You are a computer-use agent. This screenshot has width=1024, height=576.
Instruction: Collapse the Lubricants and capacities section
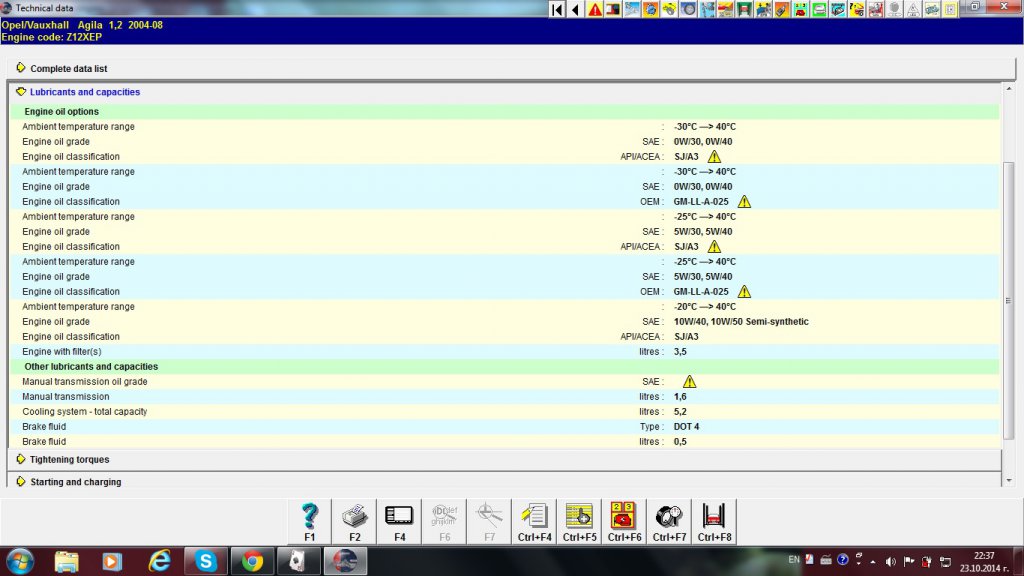click(84, 92)
